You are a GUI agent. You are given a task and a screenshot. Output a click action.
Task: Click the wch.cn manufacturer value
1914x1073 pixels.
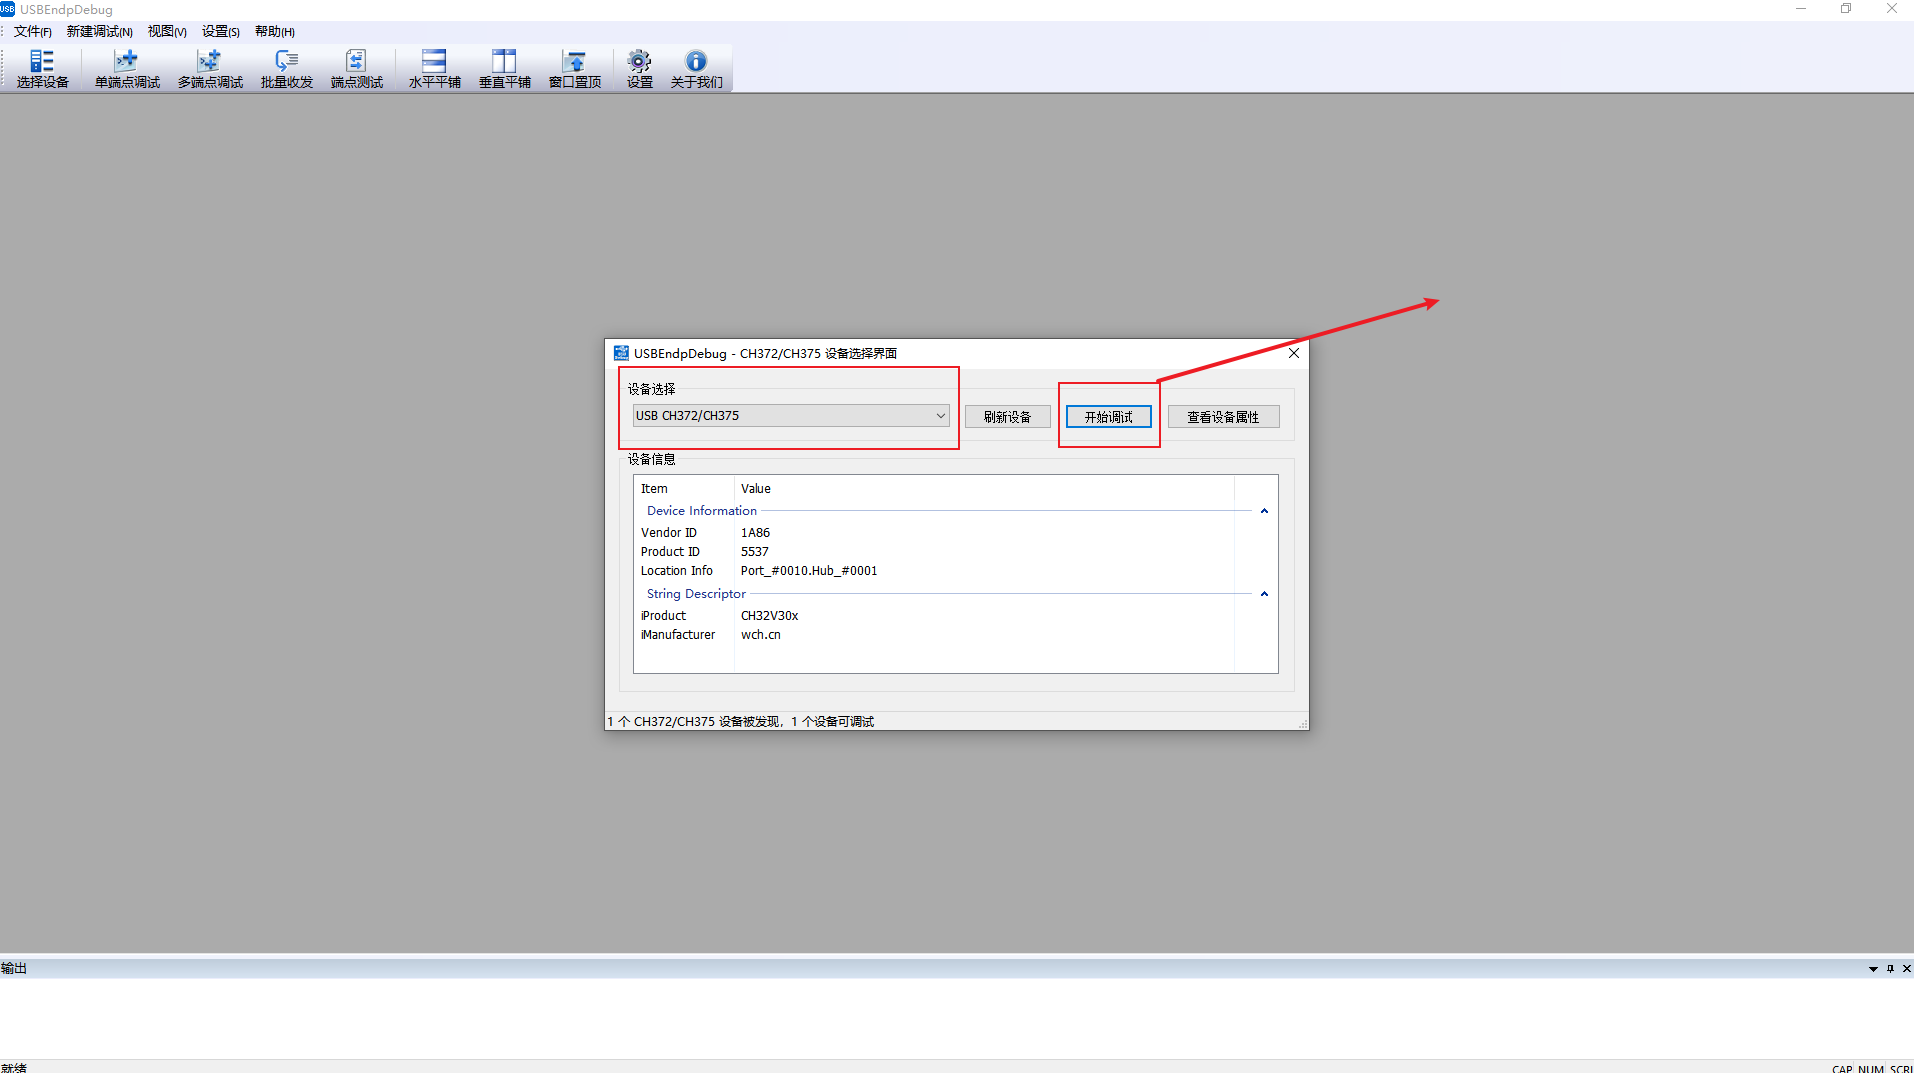760,635
